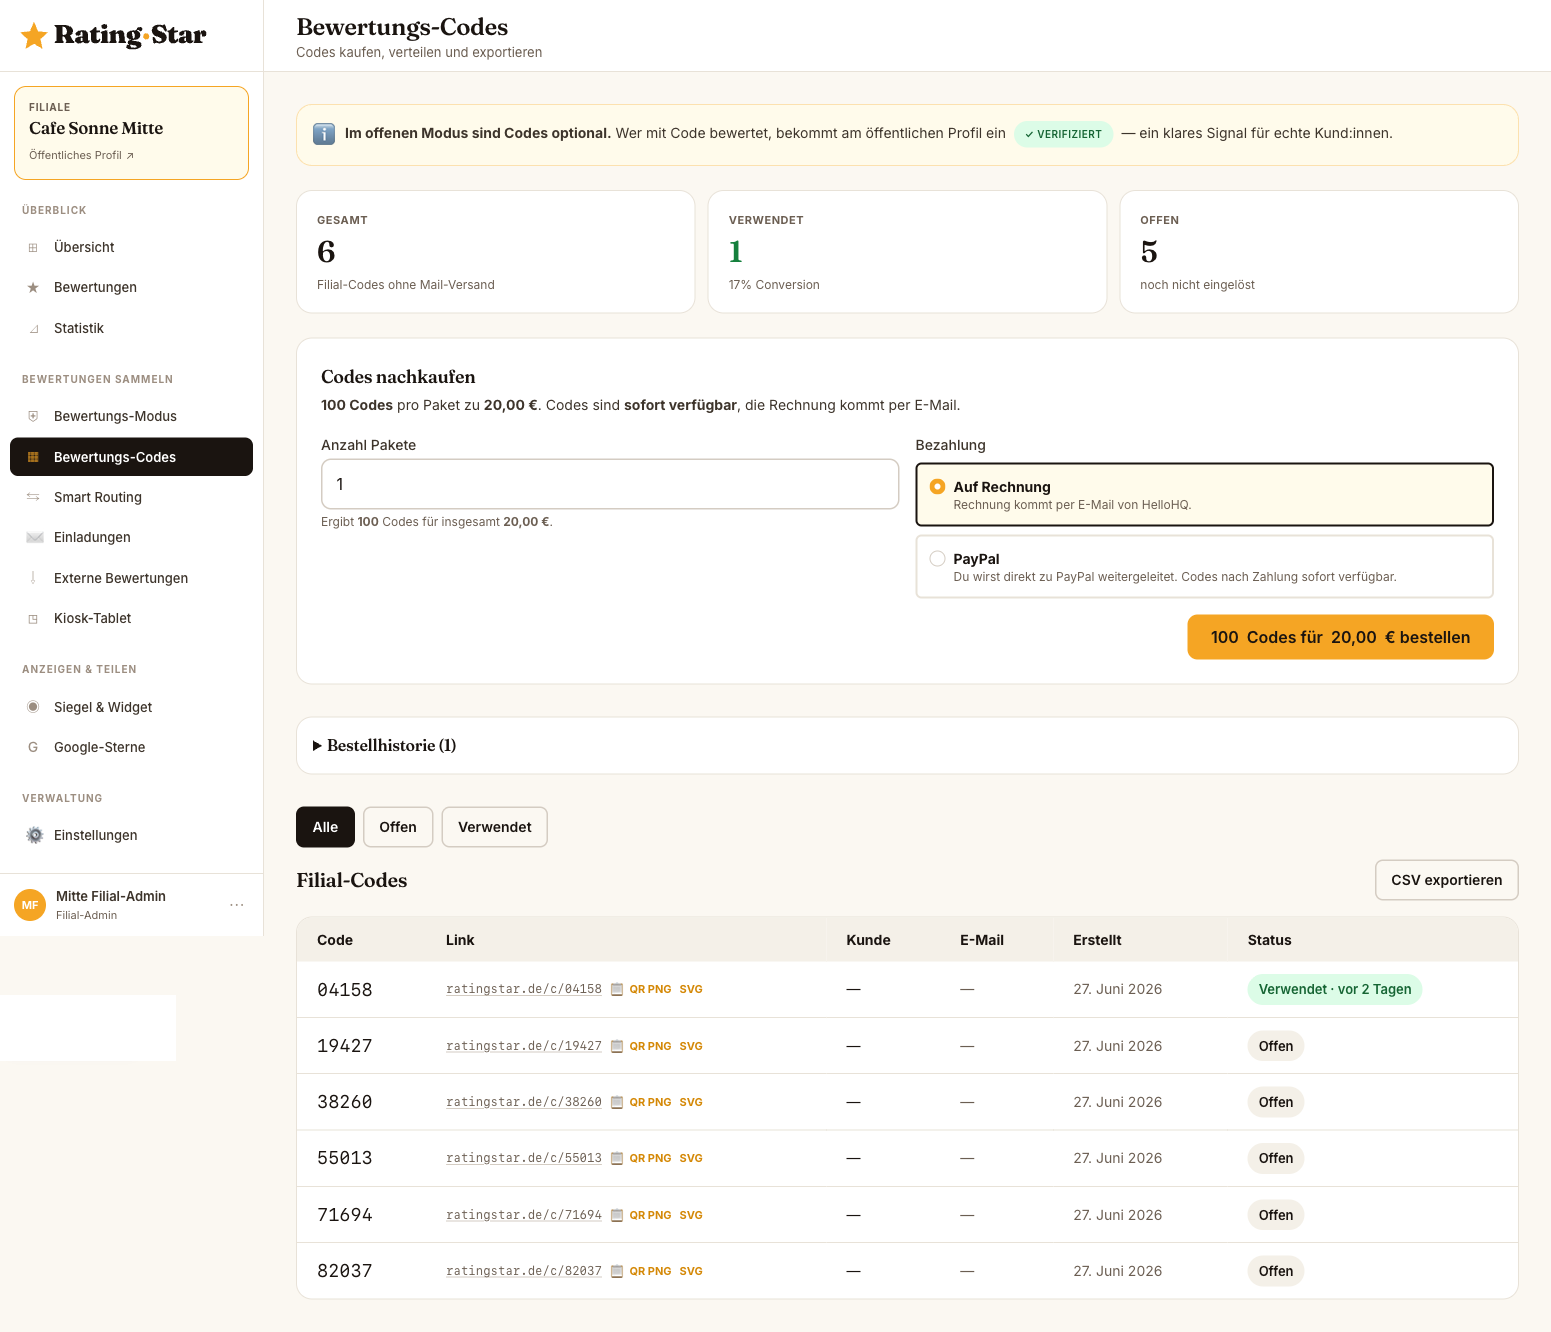Download QR PNG for code 38260
Image resolution: width=1551 pixels, height=1332 pixels.
point(650,1102)
